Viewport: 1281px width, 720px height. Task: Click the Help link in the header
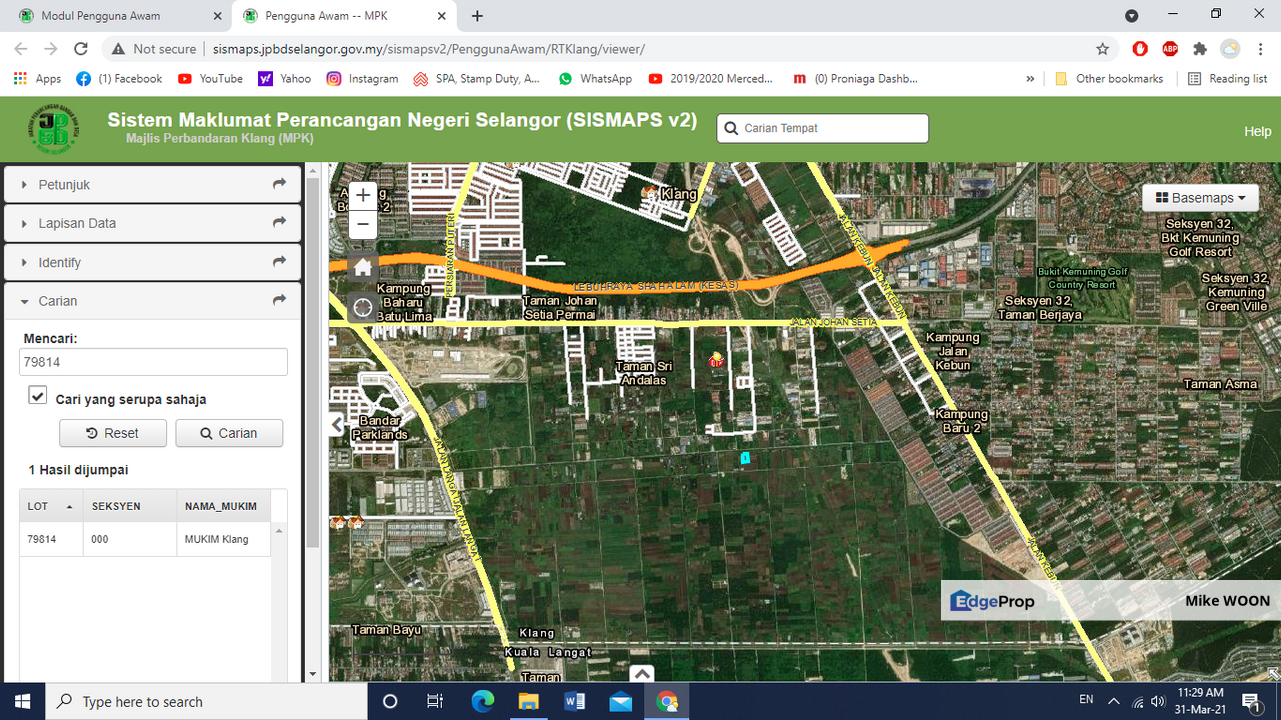[1257, 130]
